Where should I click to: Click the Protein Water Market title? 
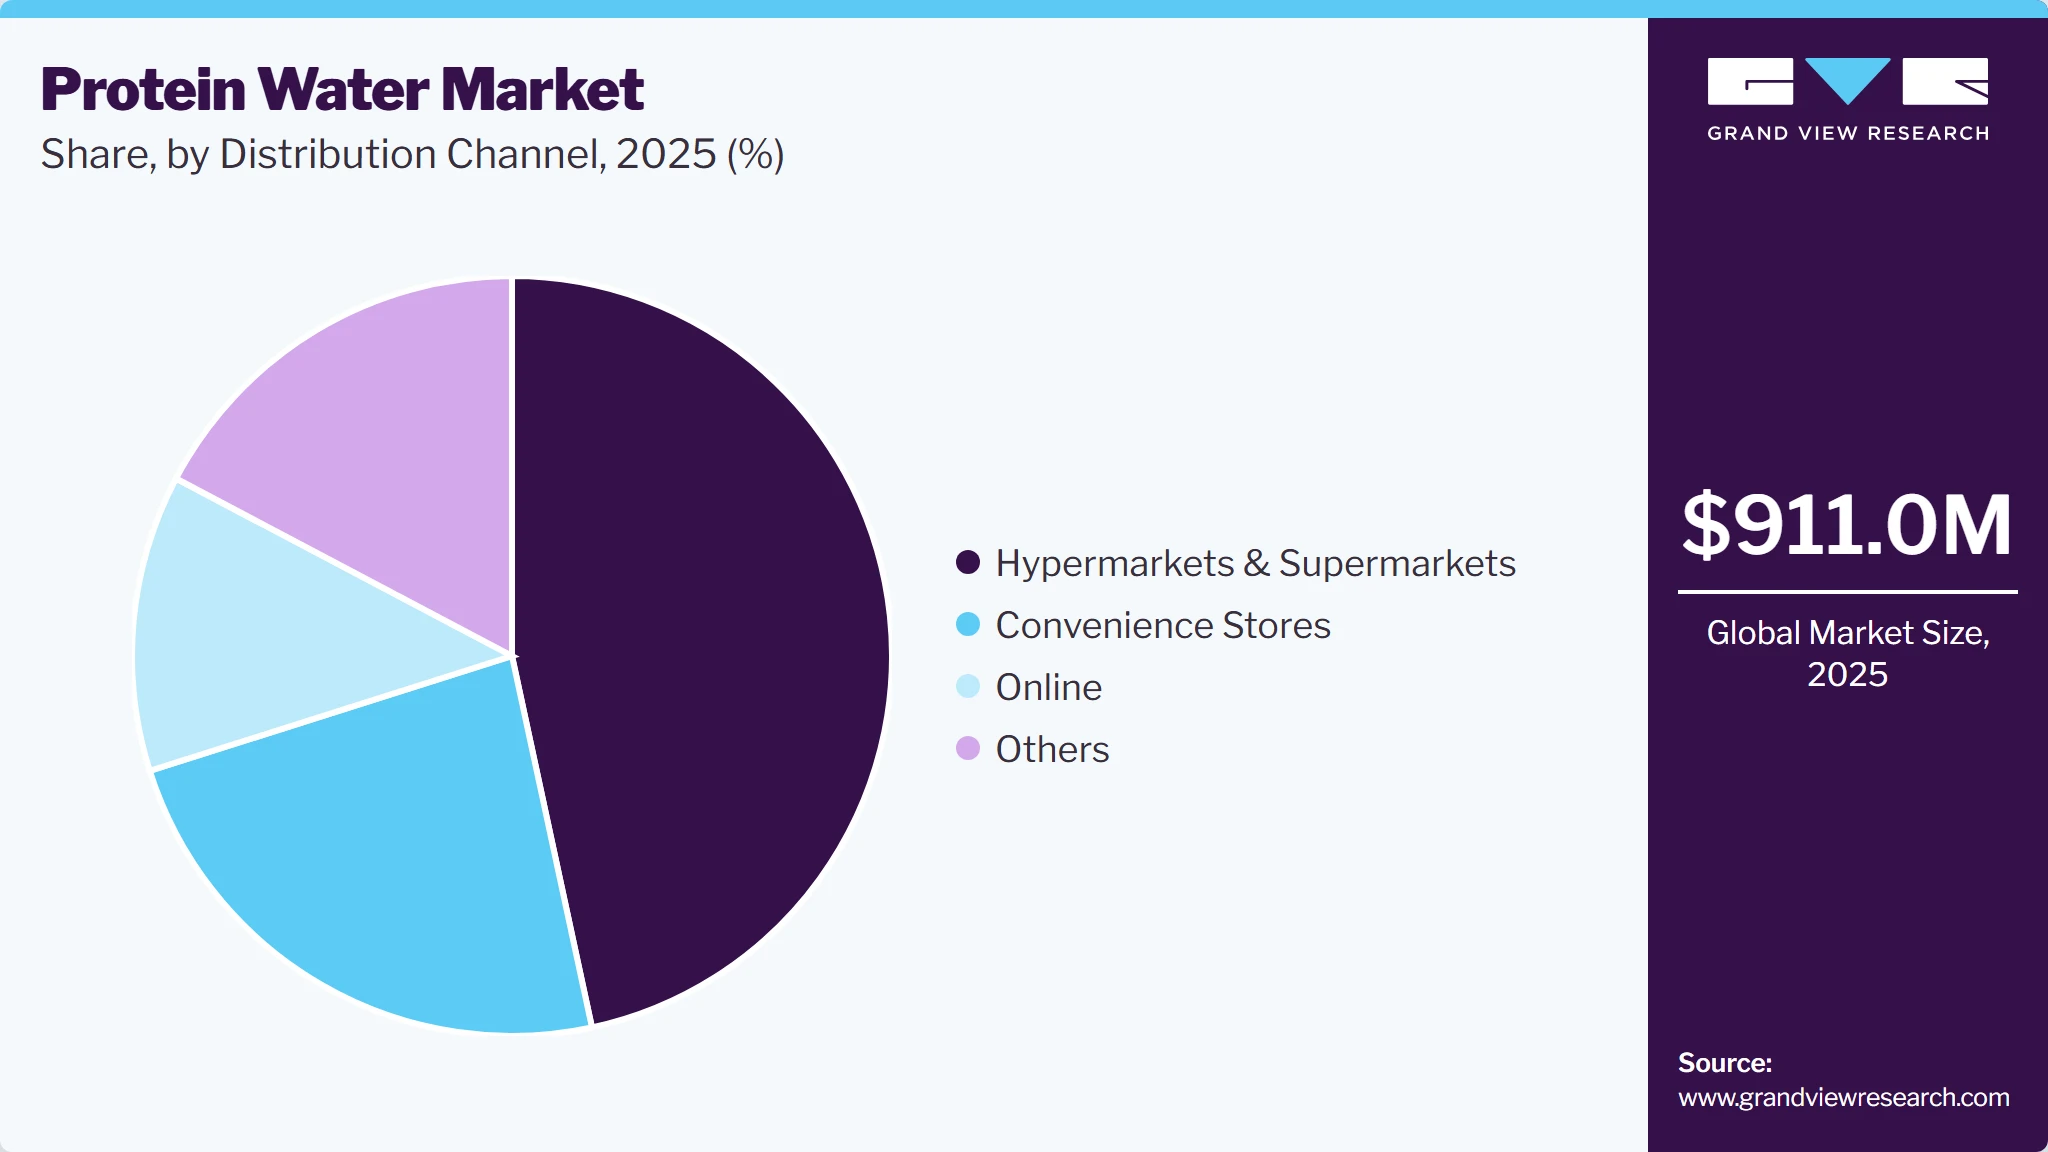(342, 89)
